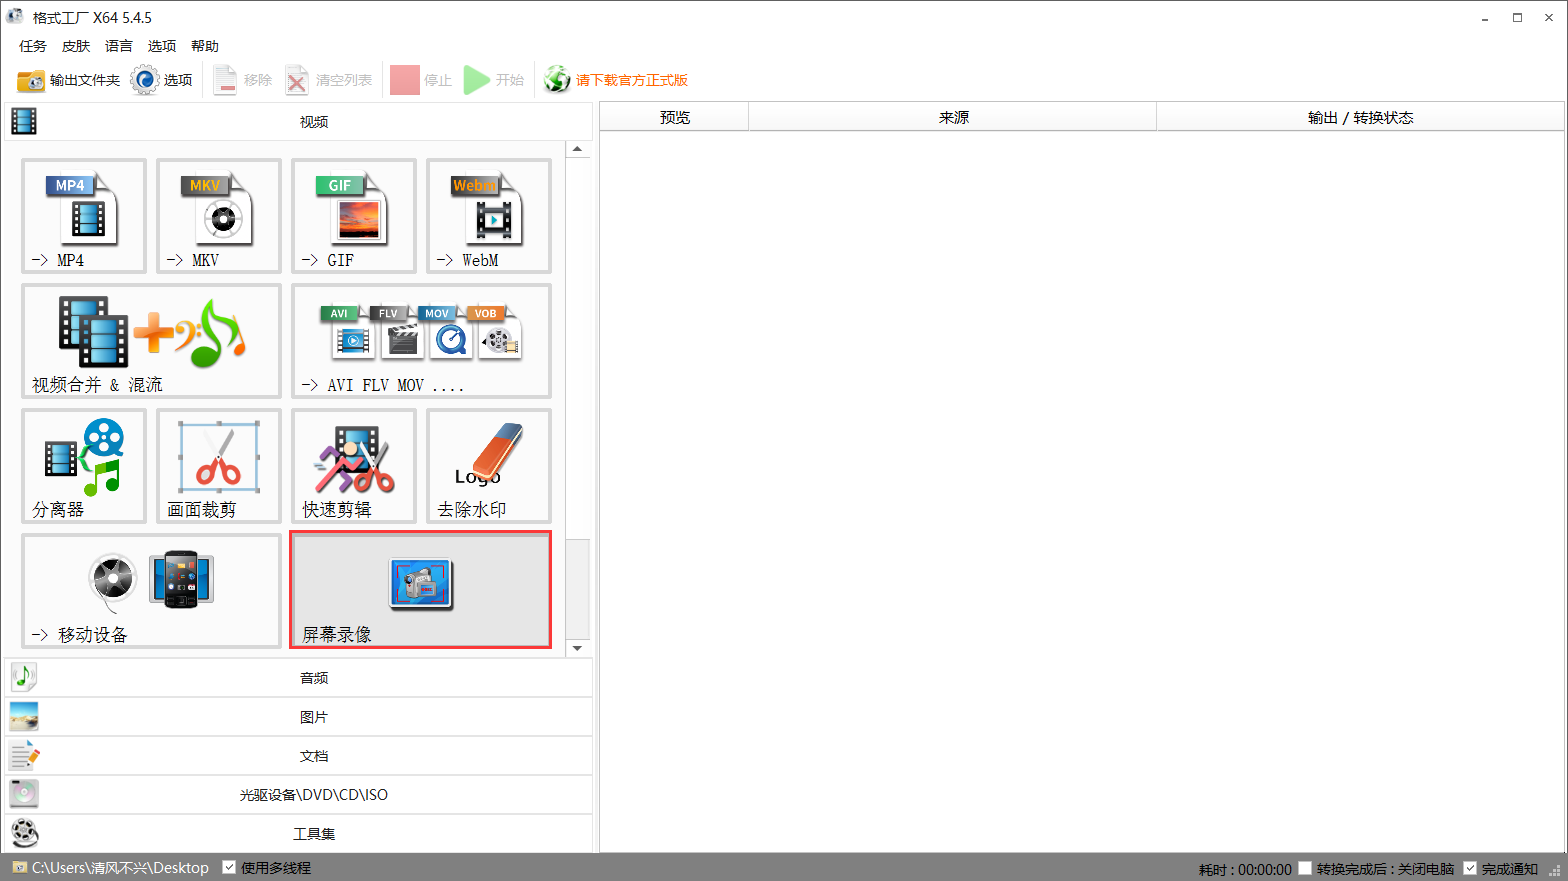Click the video panel scrollbar thumb
The width and height of the screenshot is (1568, 881).
(x=578, y=588)
